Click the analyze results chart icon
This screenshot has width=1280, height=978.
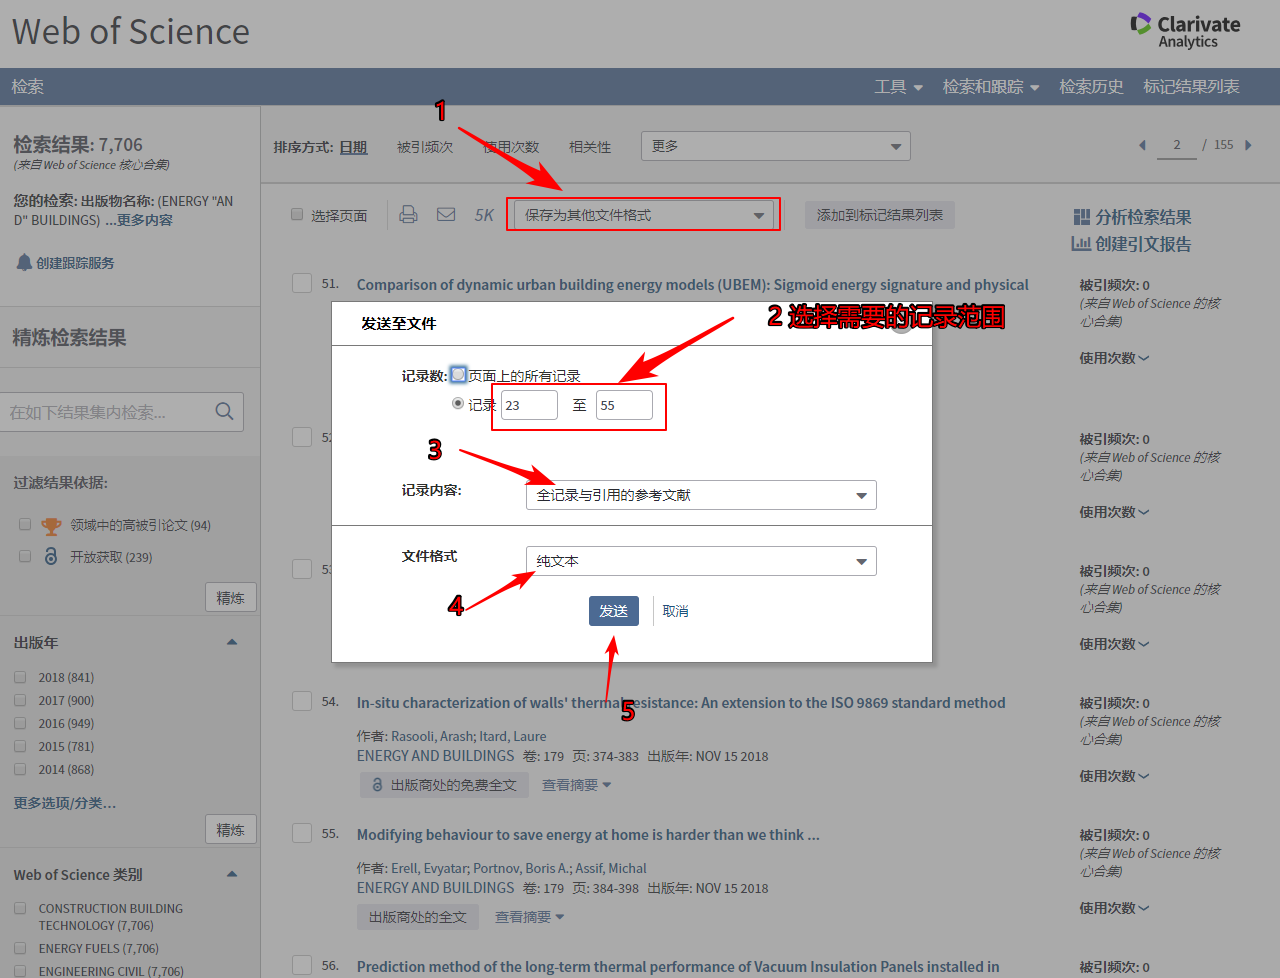pos(1081,217)
